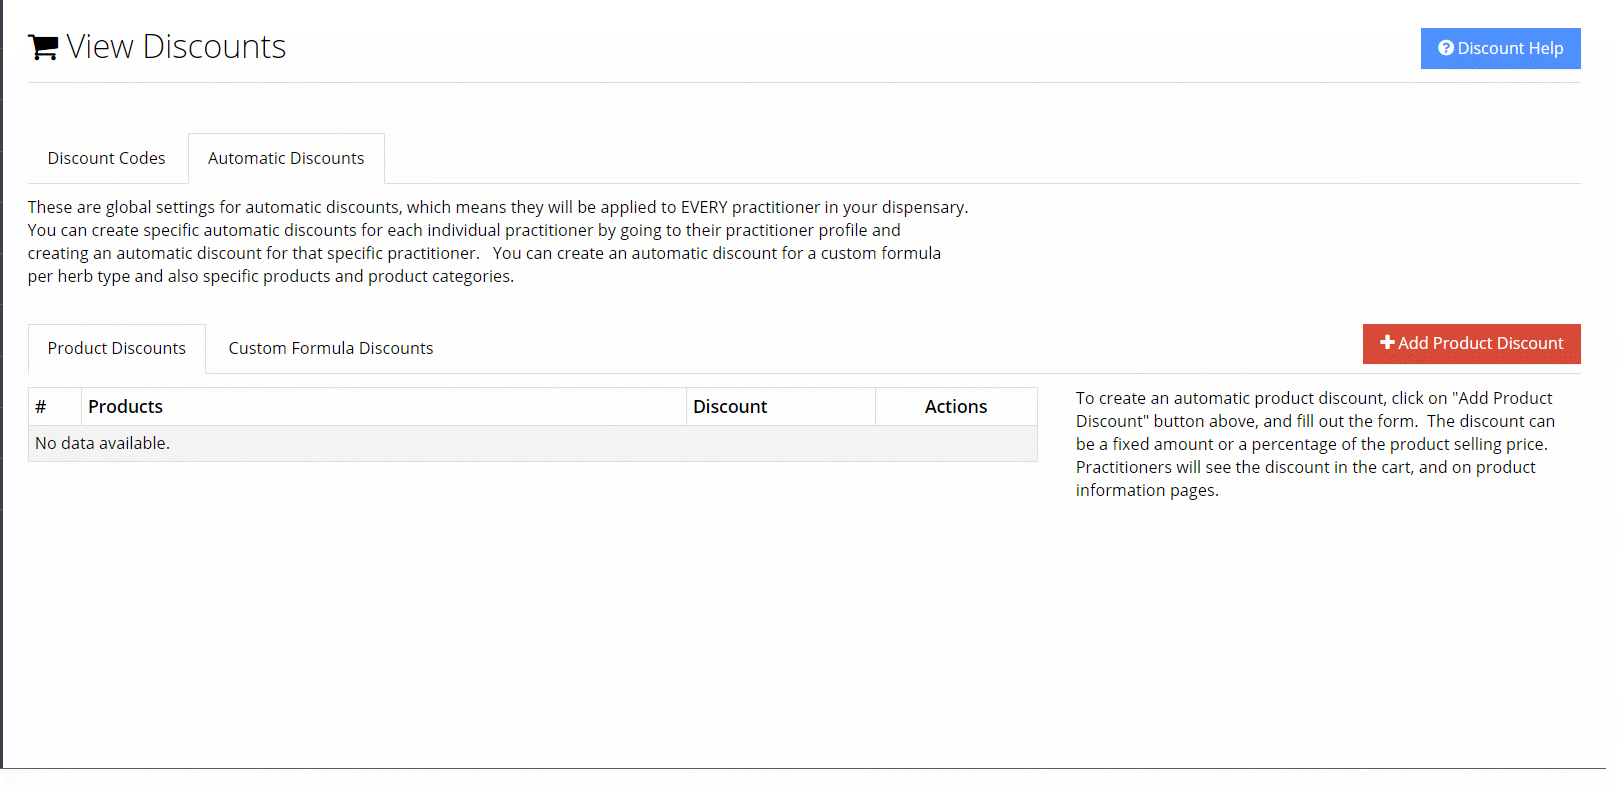Screen dimensions: 1617x786
Task: Open the Product Discounts sub-tab
Action: 117,348
